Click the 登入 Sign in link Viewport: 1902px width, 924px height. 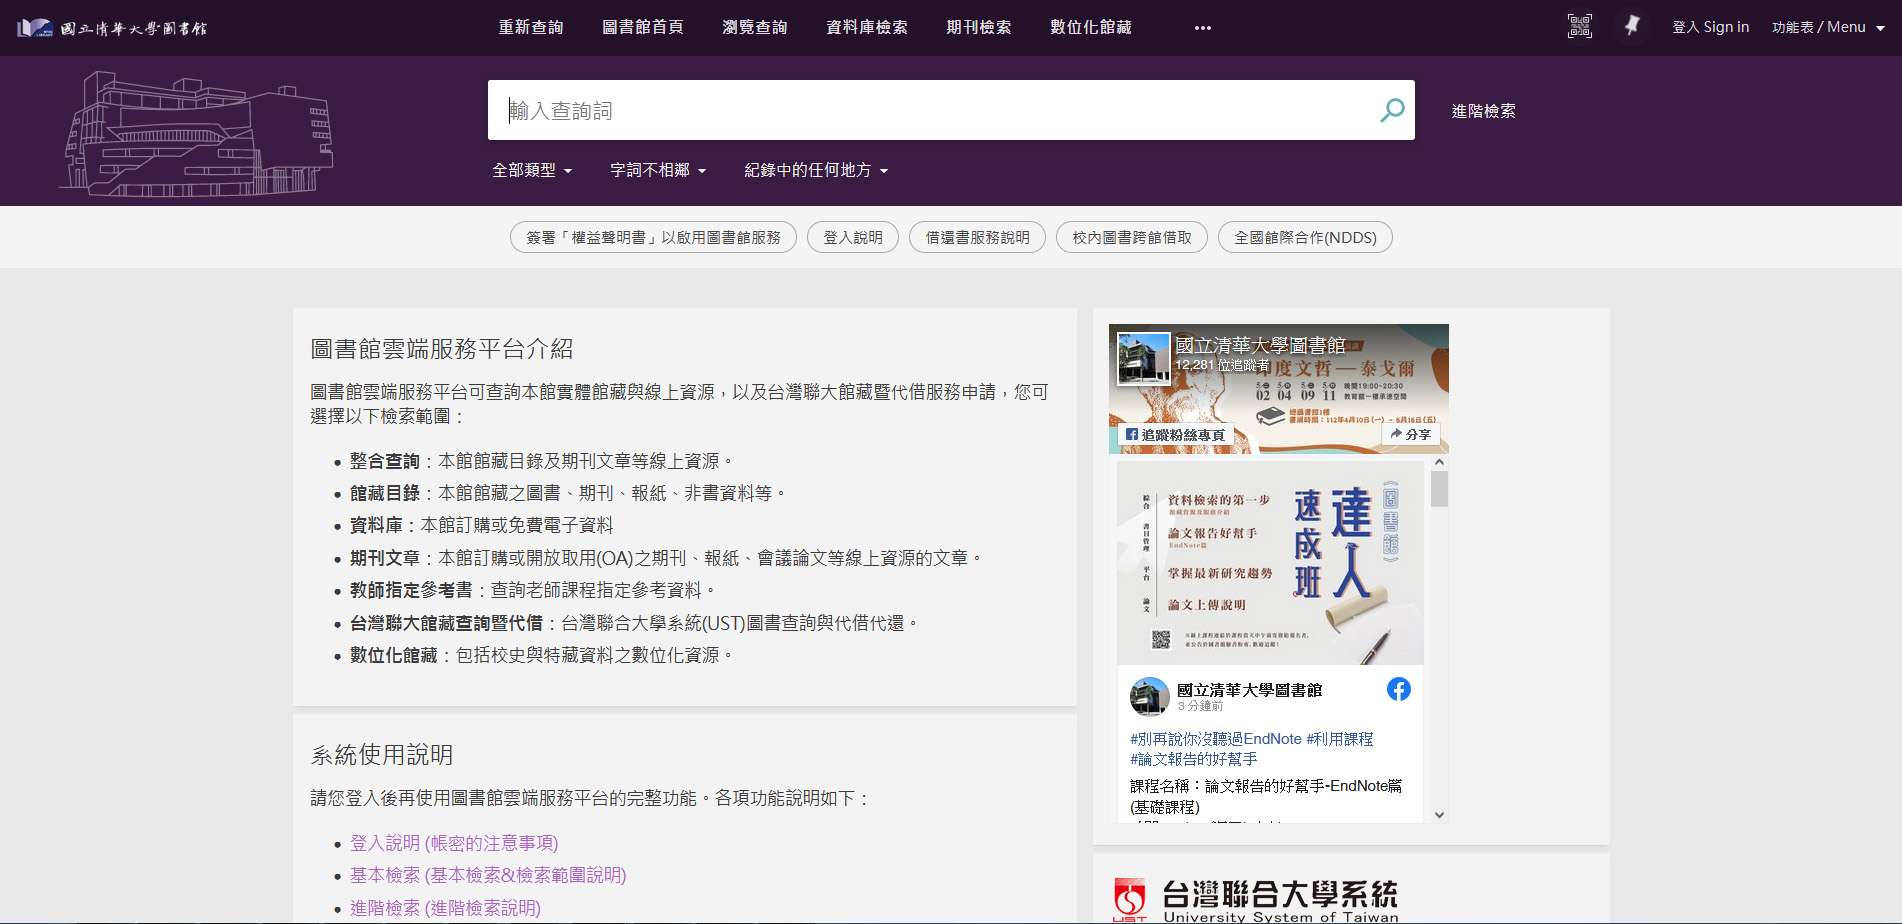point(1710,27)
